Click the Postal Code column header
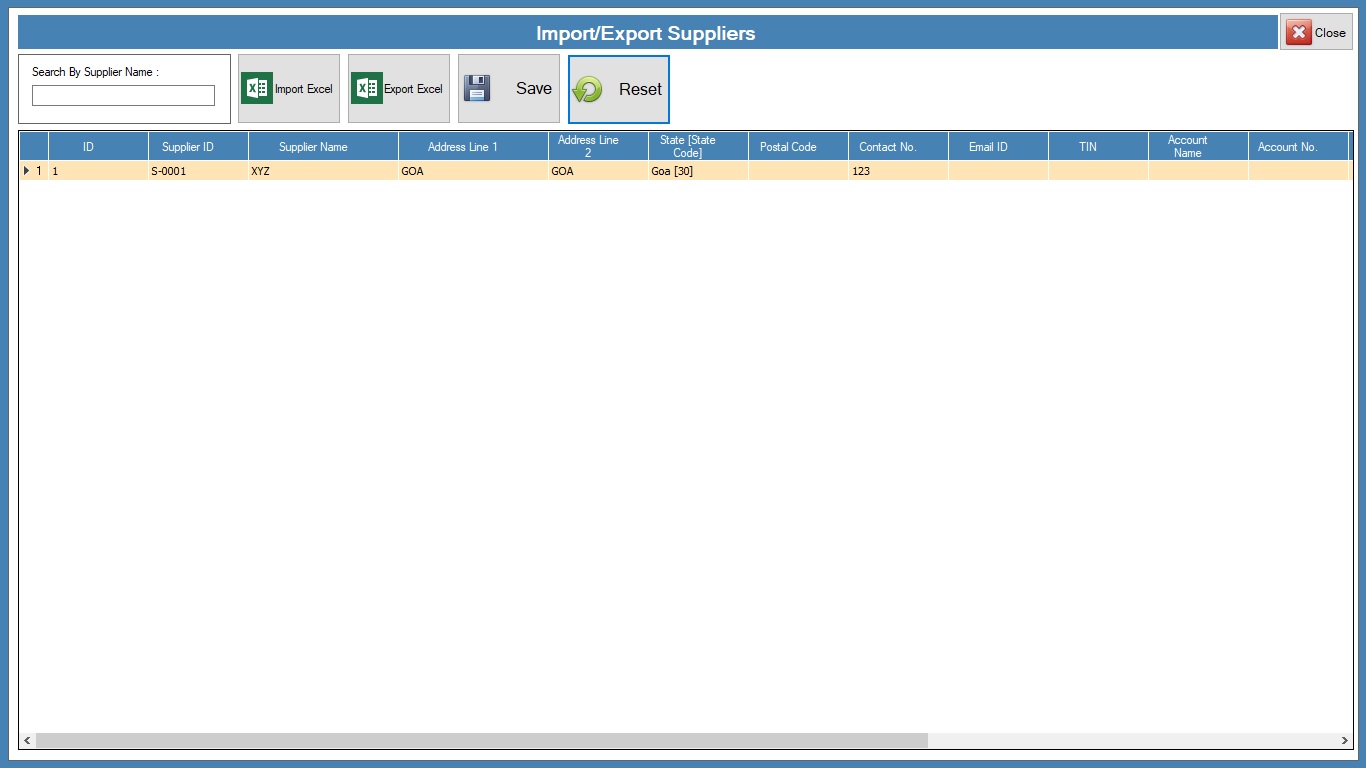The height and width of the screenshot is (768, 1366). pos(788,147)
